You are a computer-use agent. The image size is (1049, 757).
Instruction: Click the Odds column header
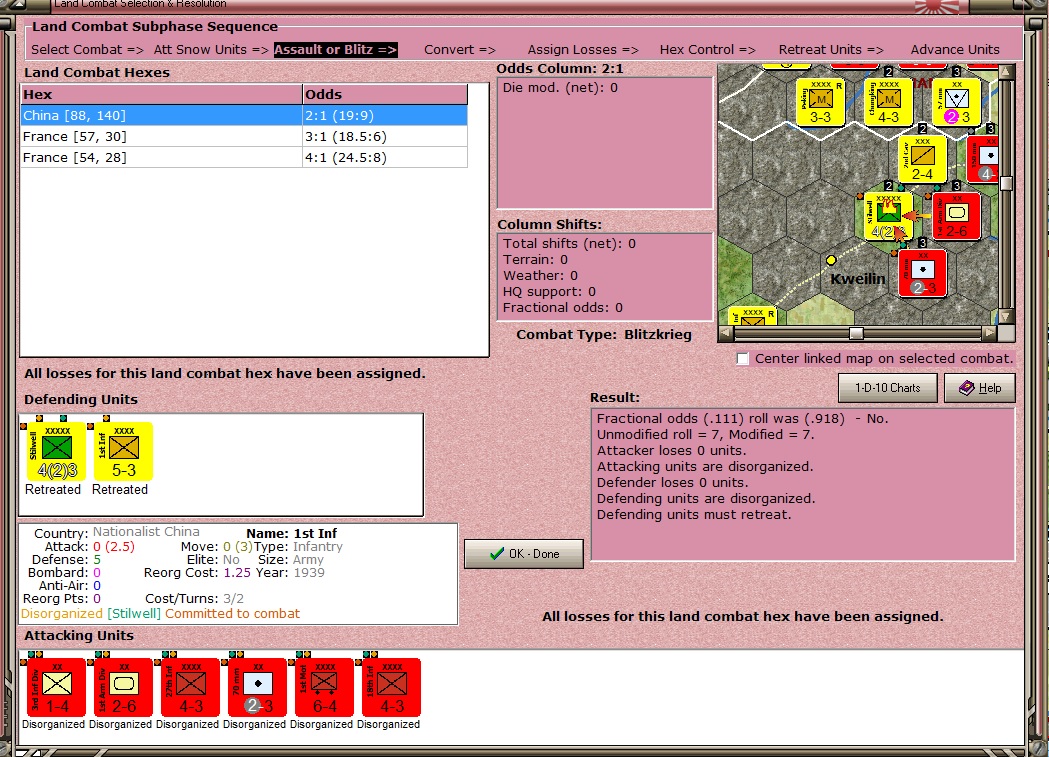point(385,94)
